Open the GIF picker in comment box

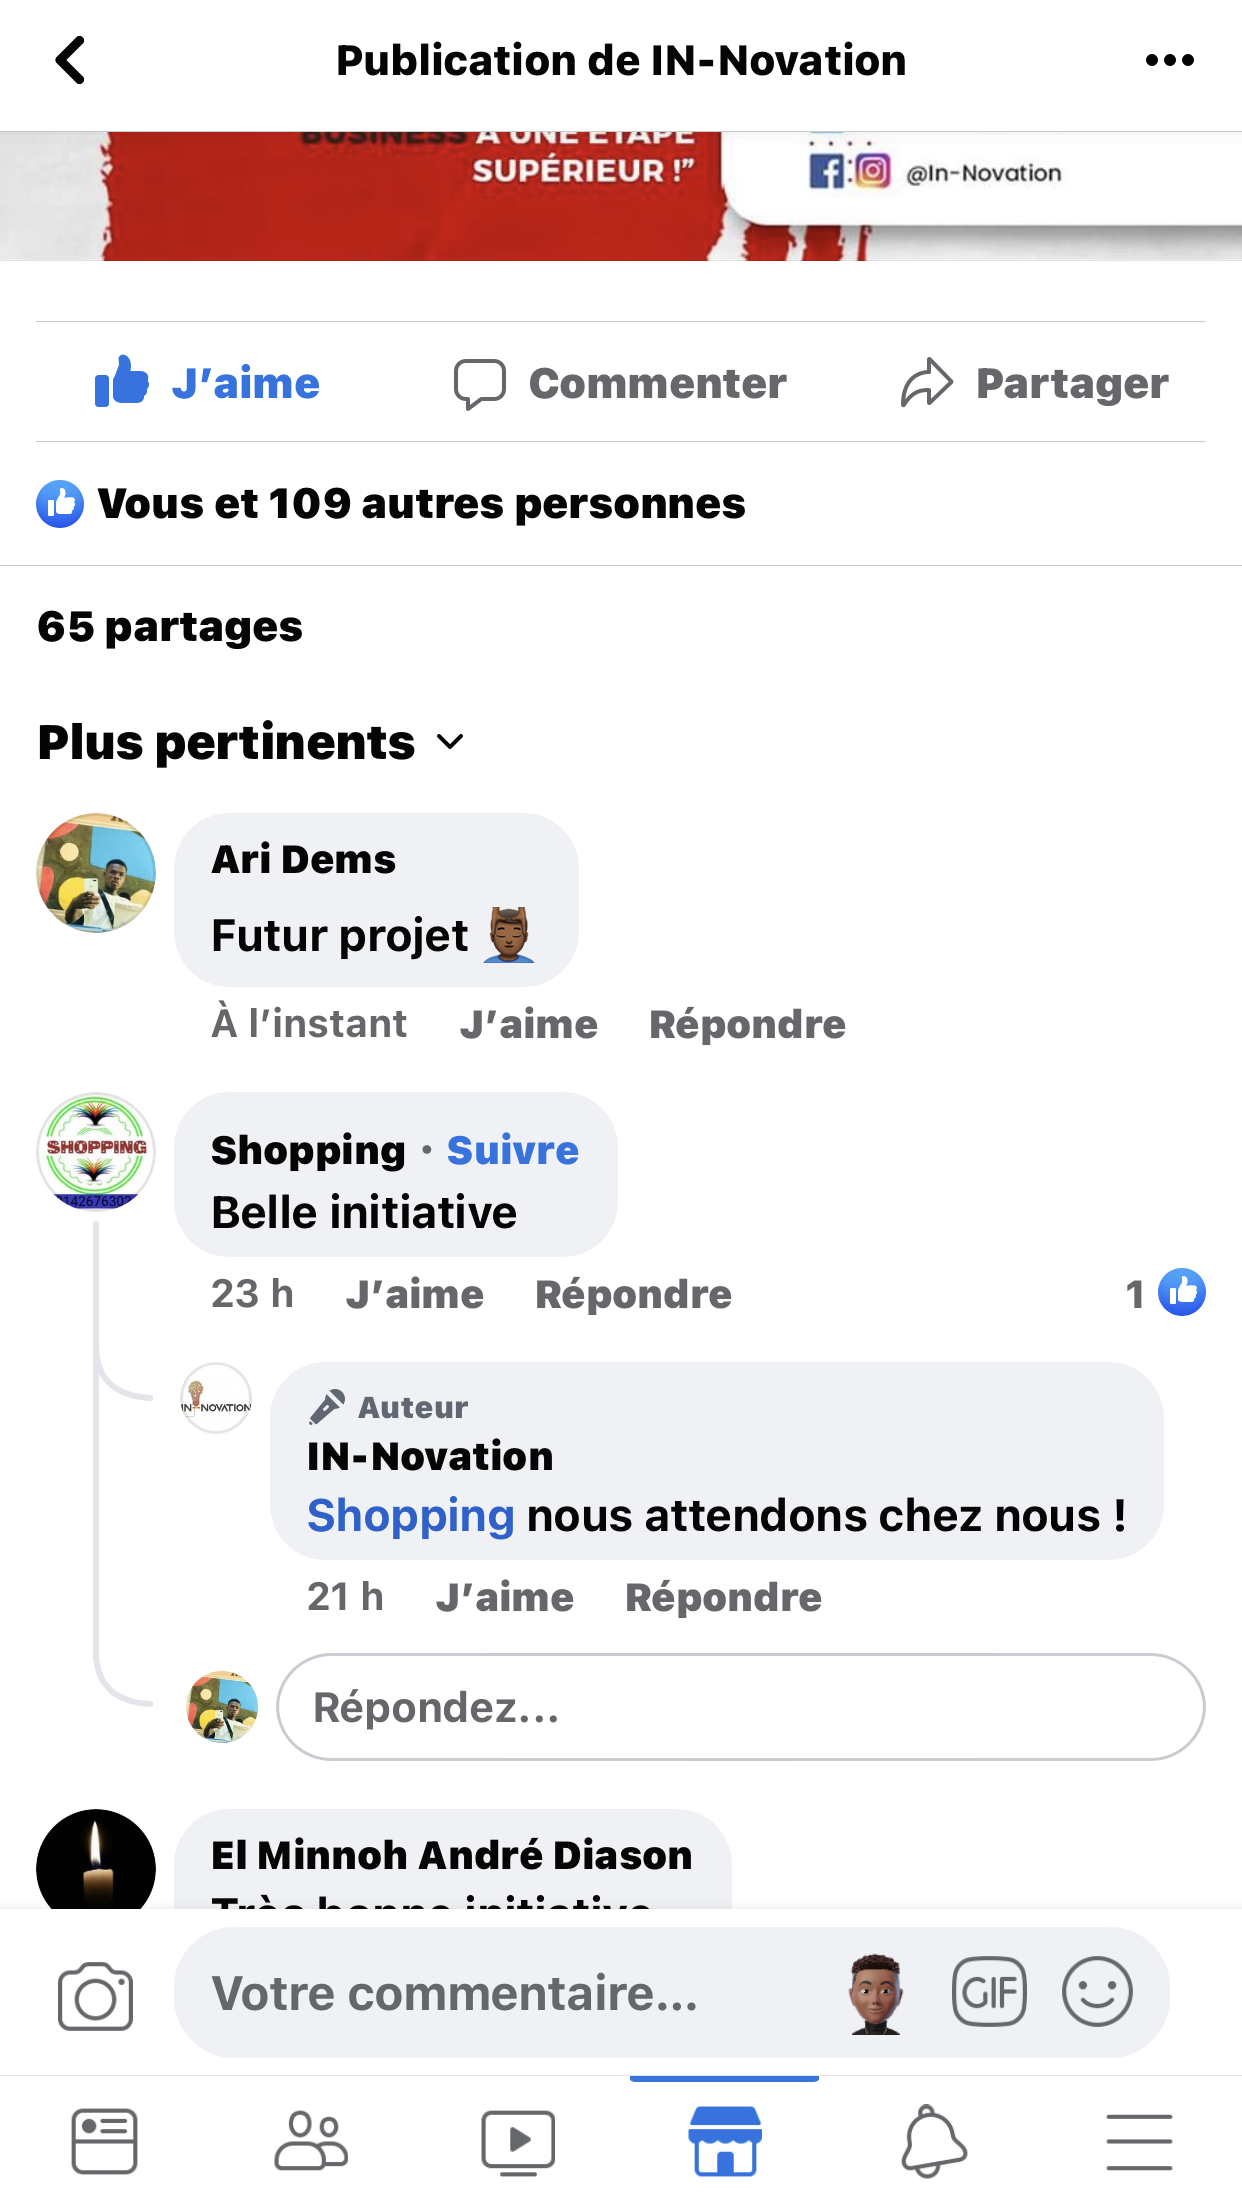click(x=989, y=1992)
